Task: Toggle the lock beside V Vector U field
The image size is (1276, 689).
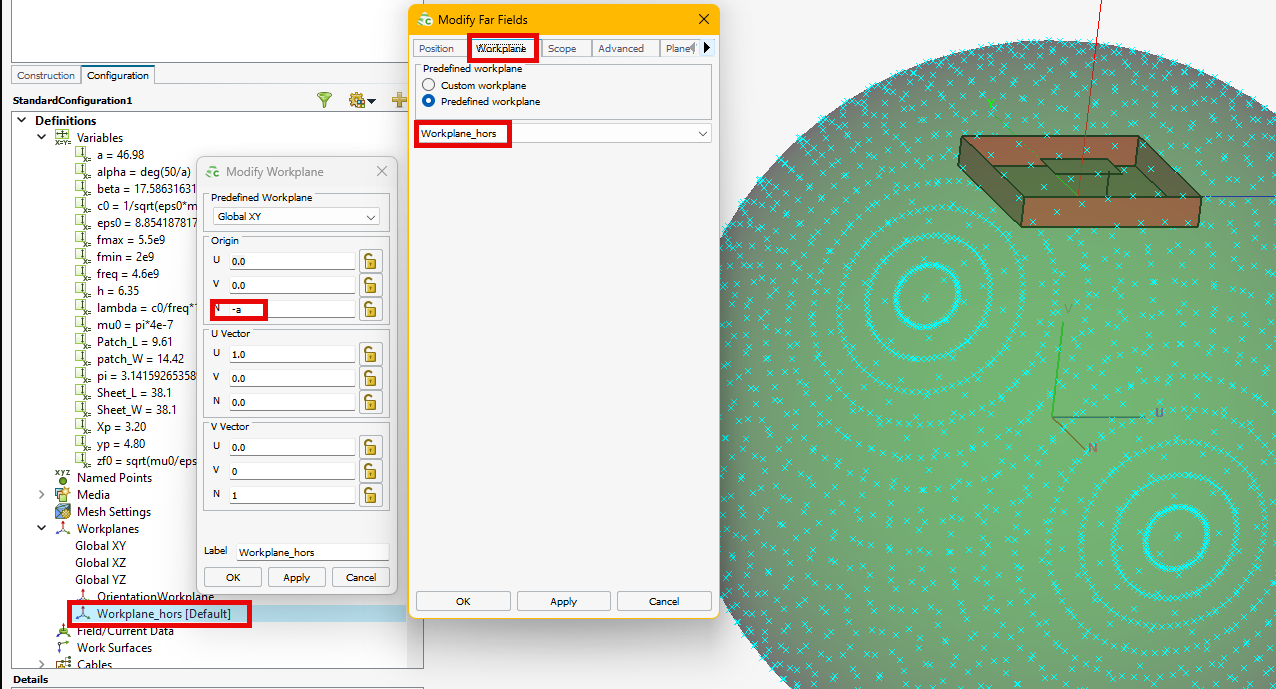Action: [x=371, y=447]
